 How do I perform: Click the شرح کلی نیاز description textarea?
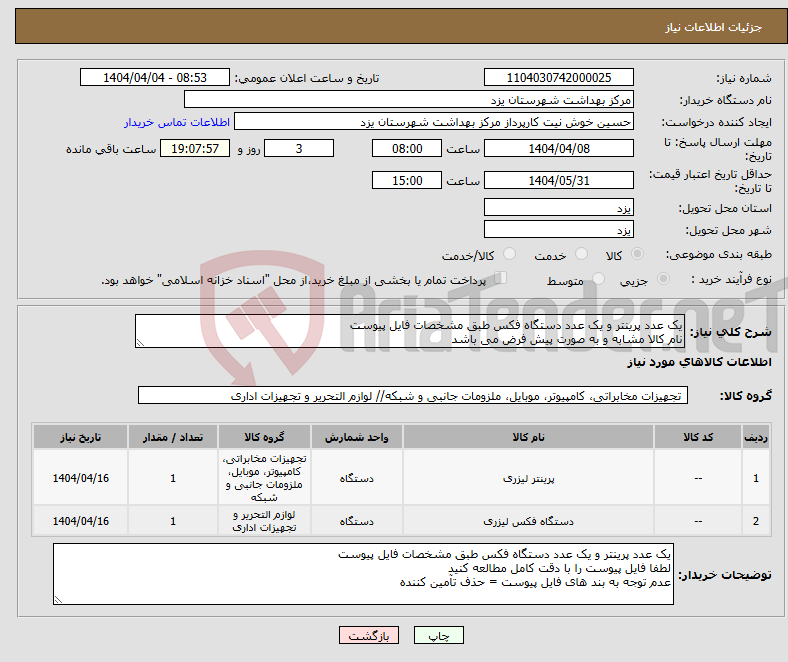[x=410, y=331]
